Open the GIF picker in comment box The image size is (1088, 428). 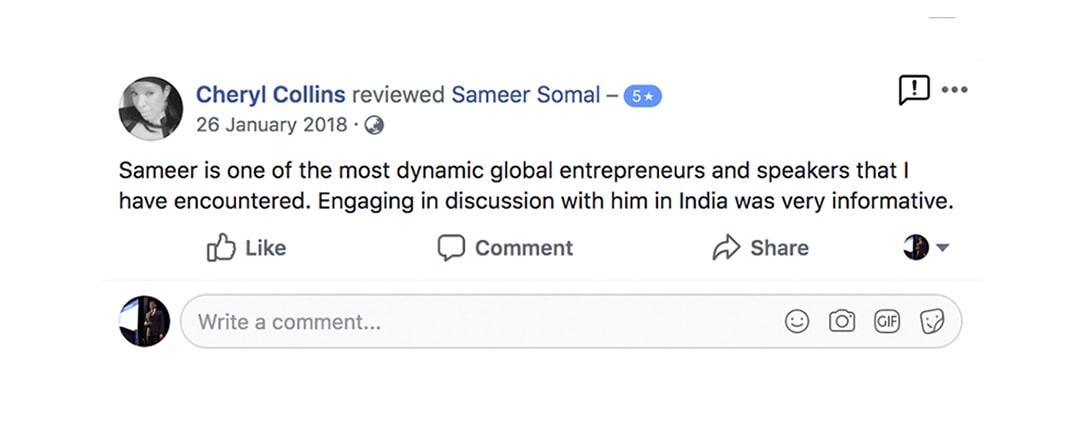tap(887, 321)
